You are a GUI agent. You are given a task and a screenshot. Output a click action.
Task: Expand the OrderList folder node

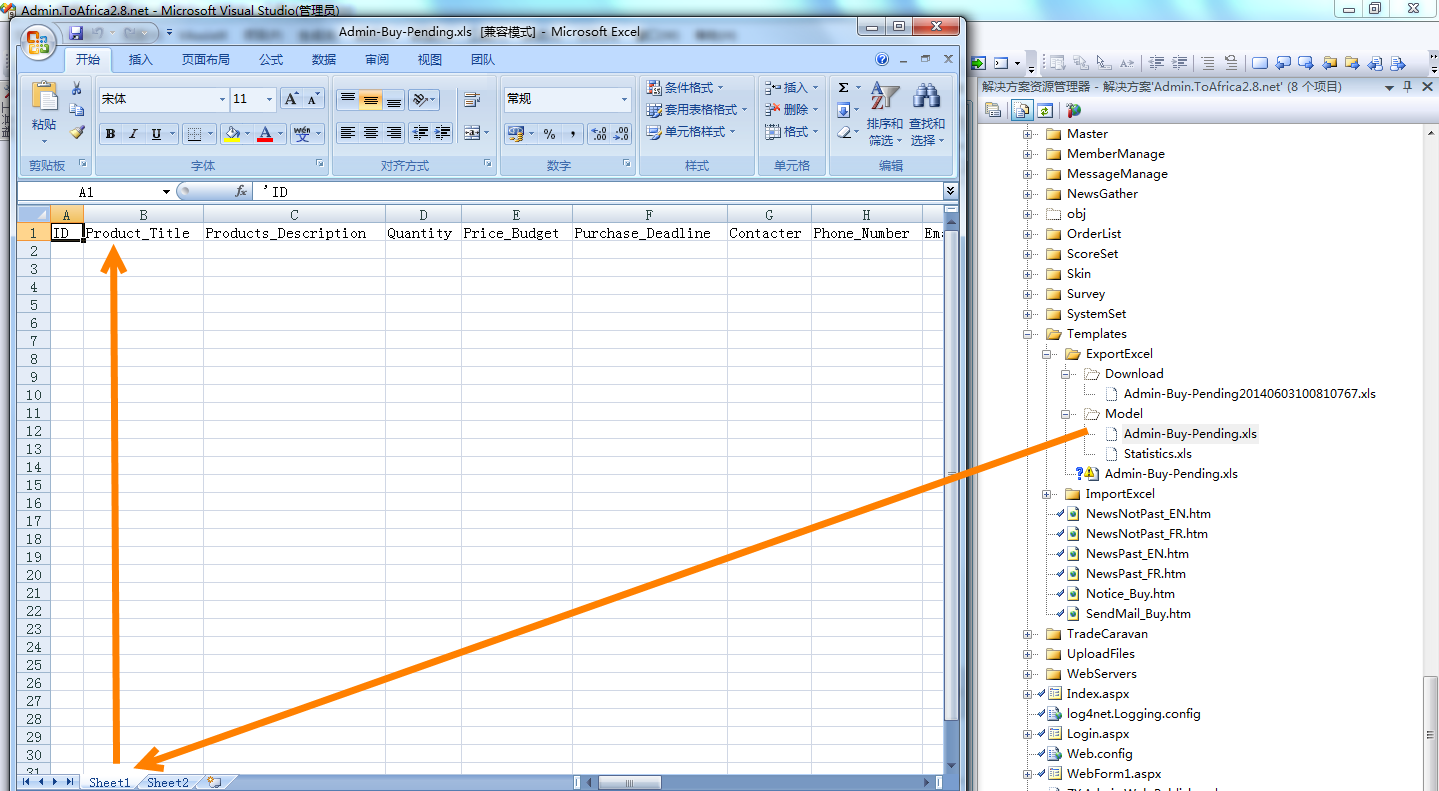[x=1028, y=234]
